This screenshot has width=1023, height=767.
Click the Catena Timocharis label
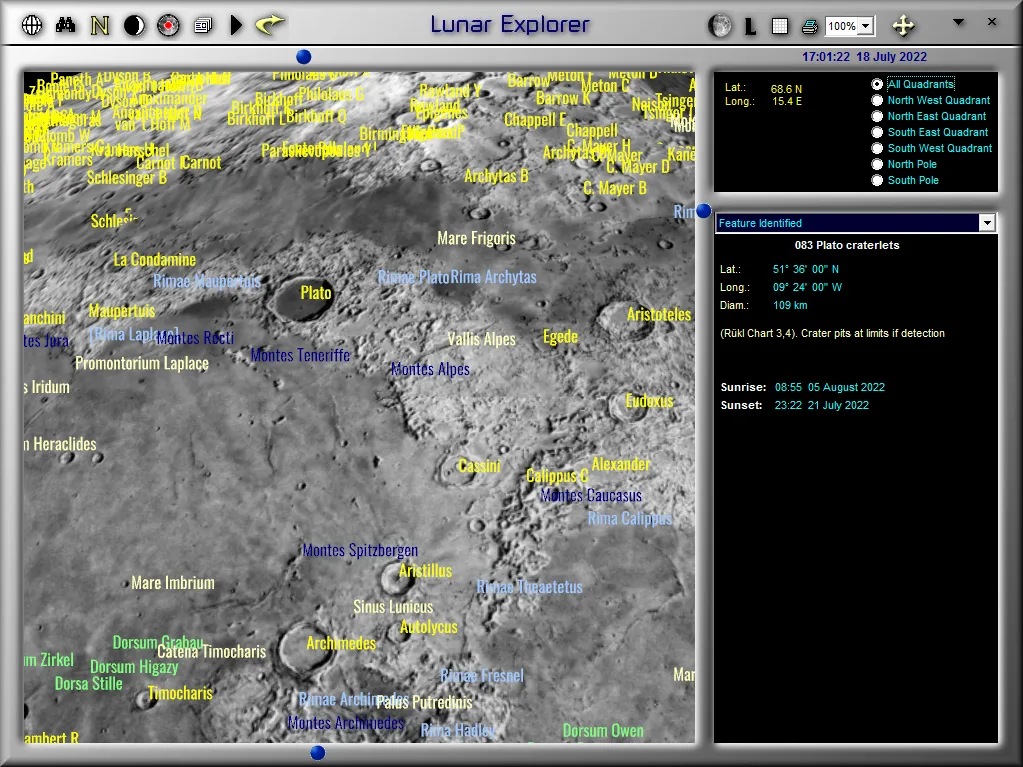(211, 652)
